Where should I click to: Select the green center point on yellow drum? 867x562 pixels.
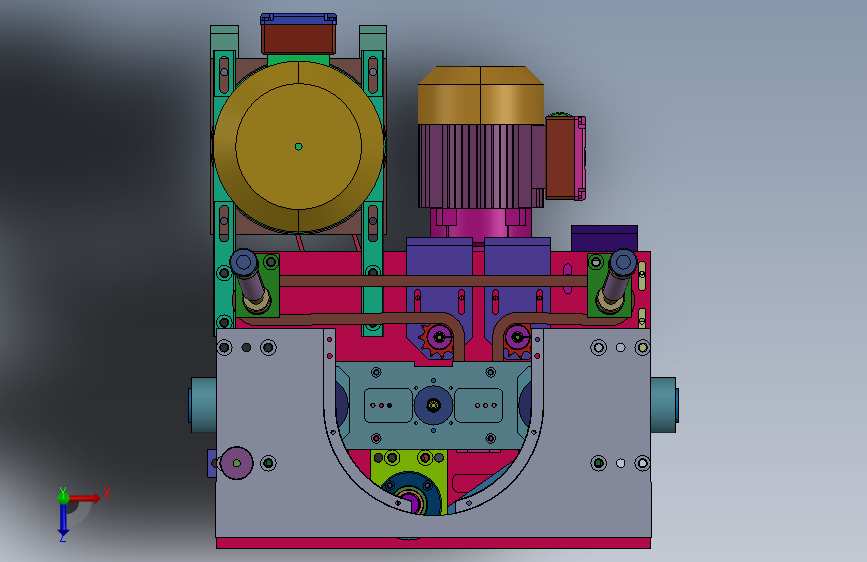[x=299, y=147]
